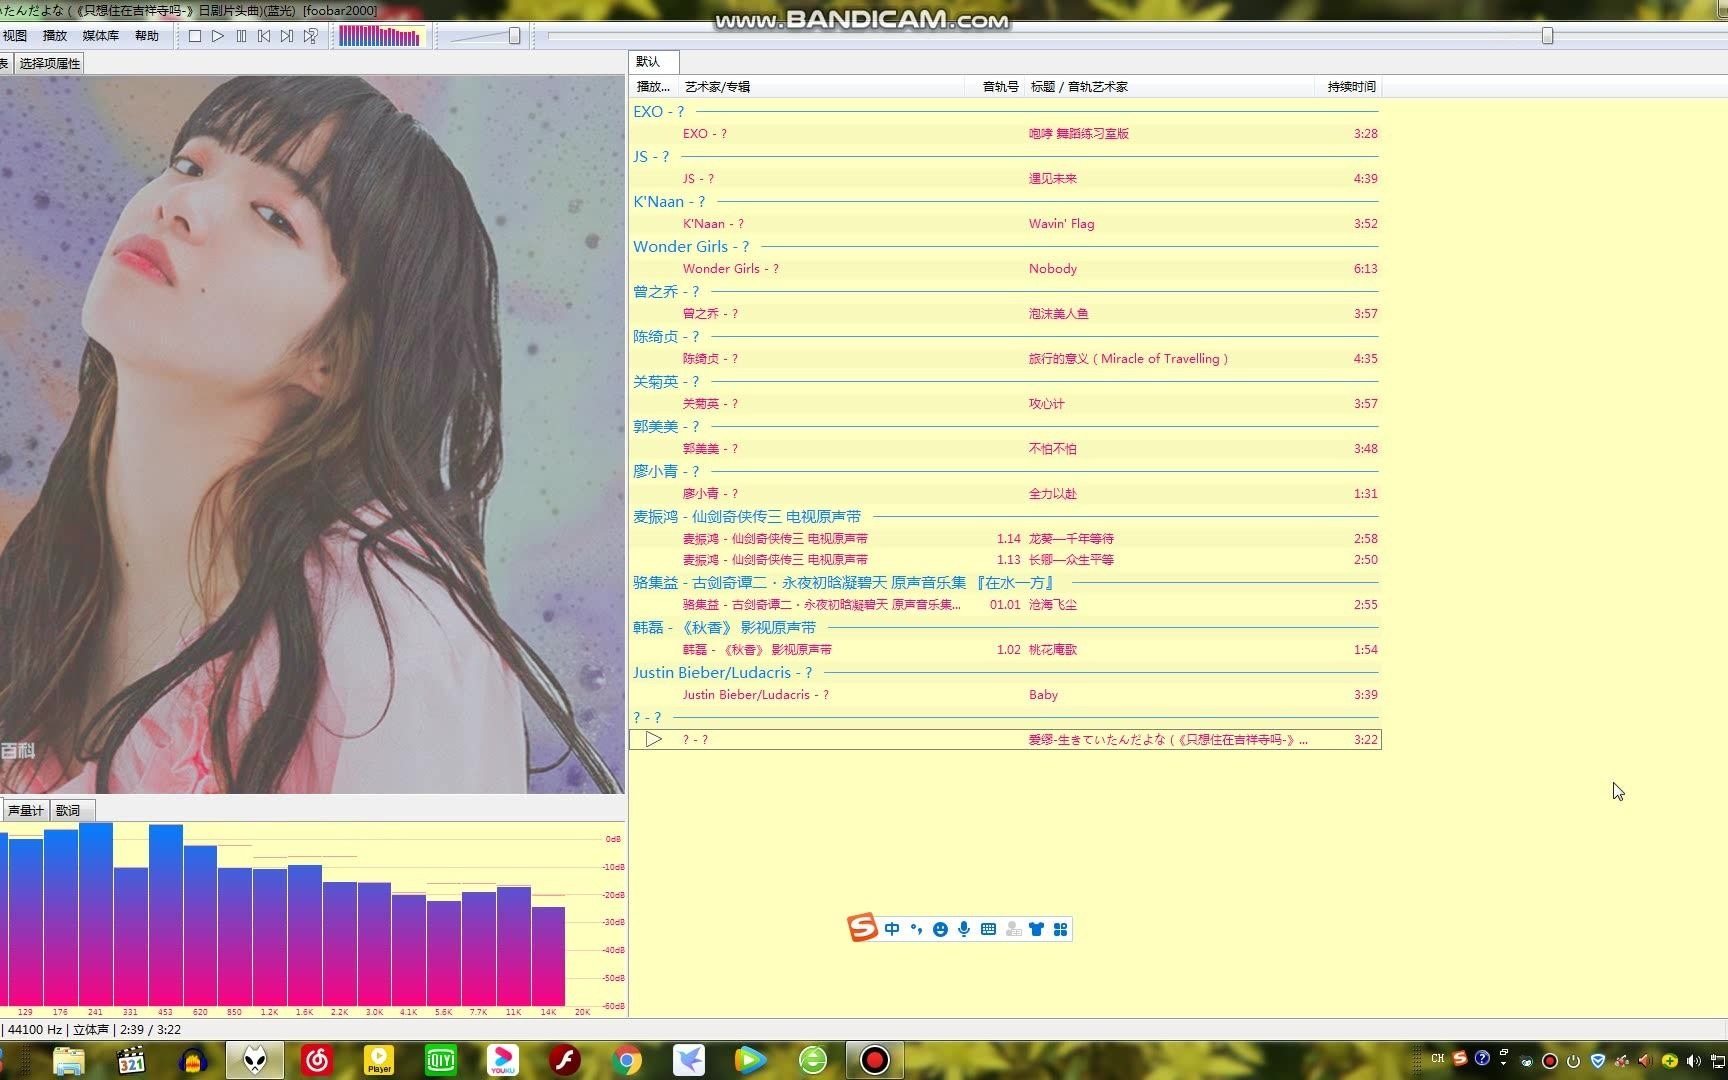Switch to the 声量计 tab

click(26, 810)
